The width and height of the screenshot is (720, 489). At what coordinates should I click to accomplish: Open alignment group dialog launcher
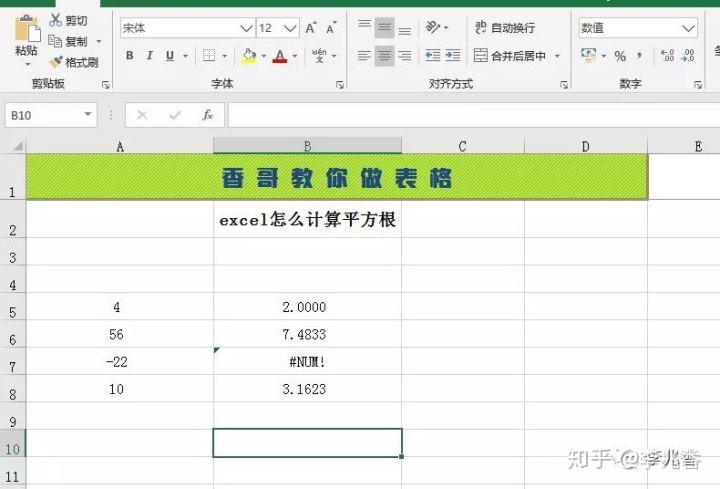564,84
